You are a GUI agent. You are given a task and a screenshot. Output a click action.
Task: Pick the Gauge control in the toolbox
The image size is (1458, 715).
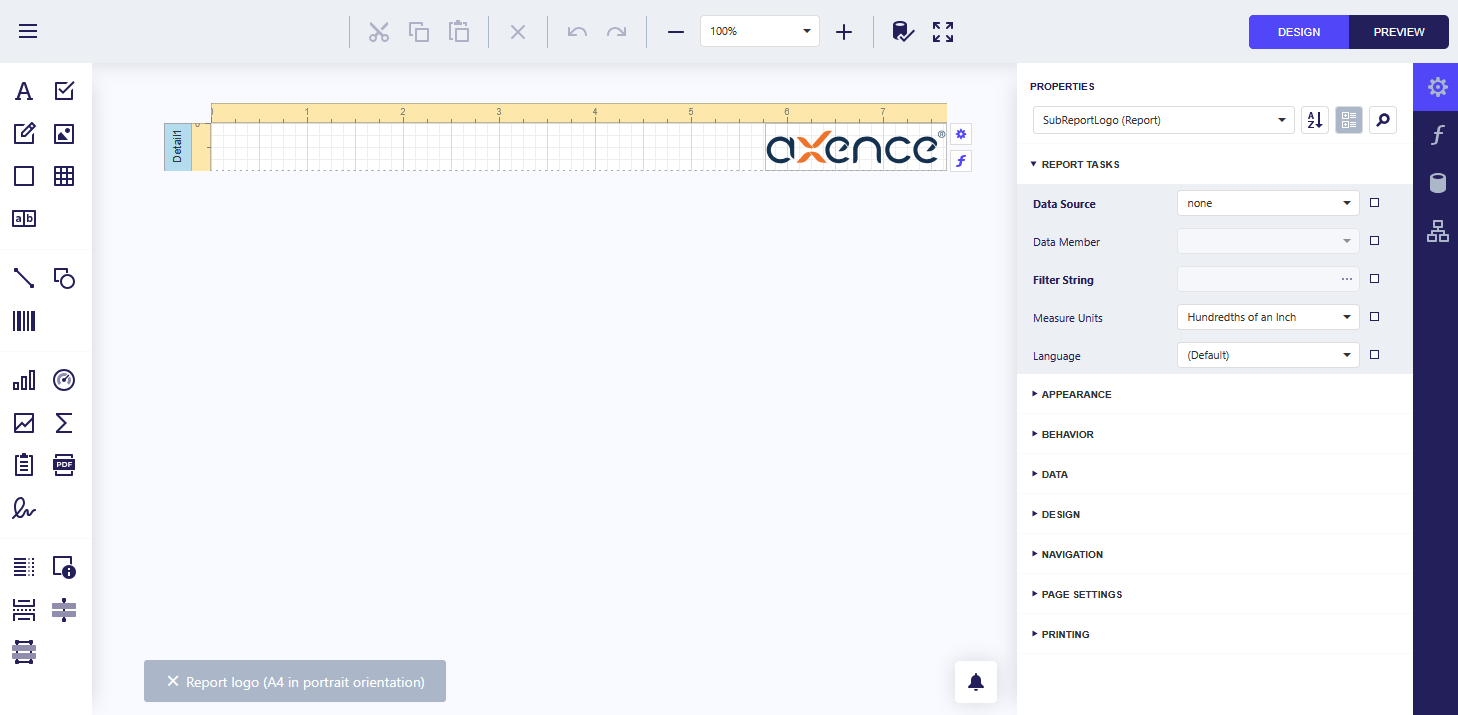pos(64,381)
